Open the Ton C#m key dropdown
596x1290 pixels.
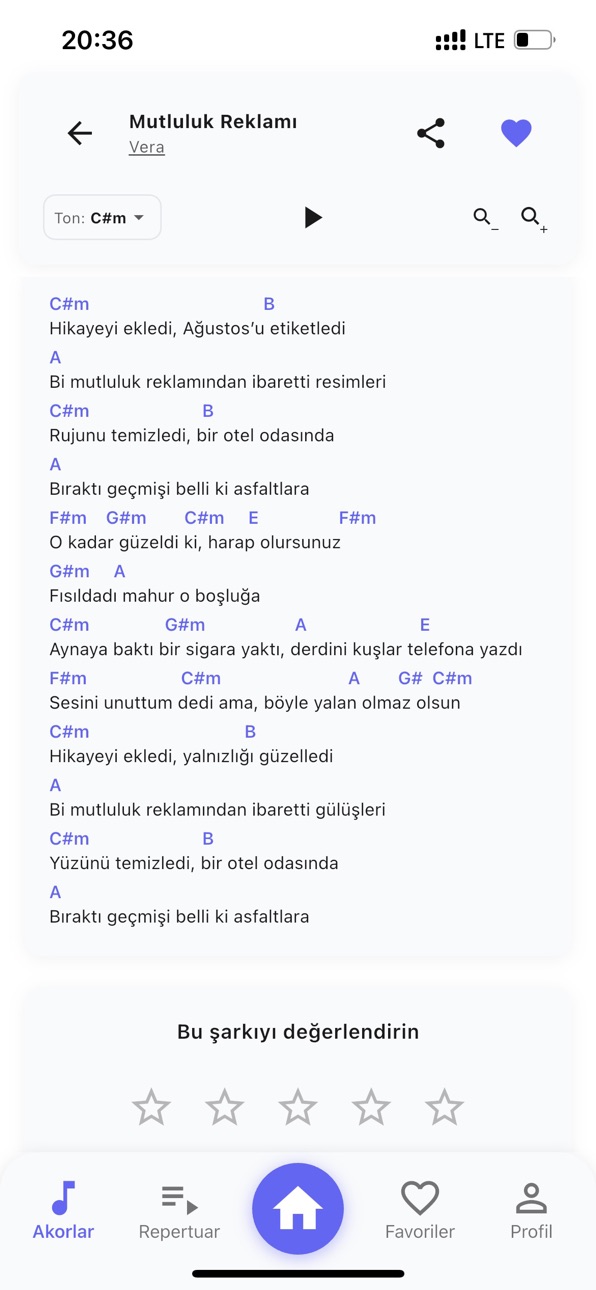click(x=102, y=217)
